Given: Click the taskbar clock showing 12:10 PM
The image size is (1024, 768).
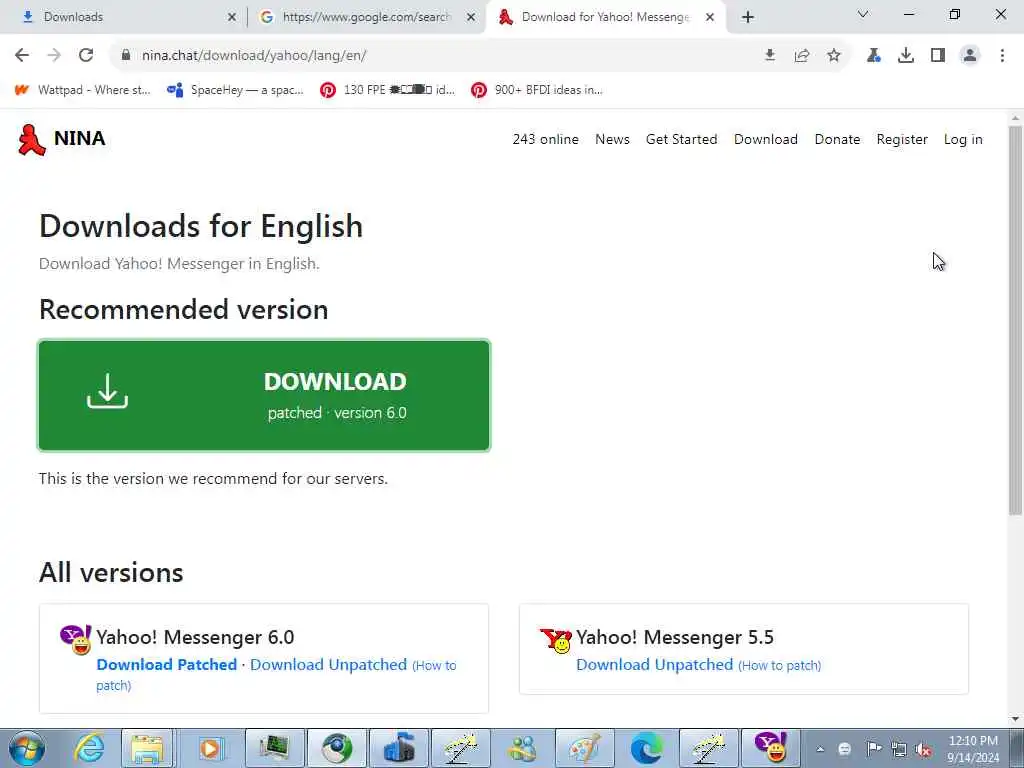Looking at the screenshot, I should tap(973, 749).
